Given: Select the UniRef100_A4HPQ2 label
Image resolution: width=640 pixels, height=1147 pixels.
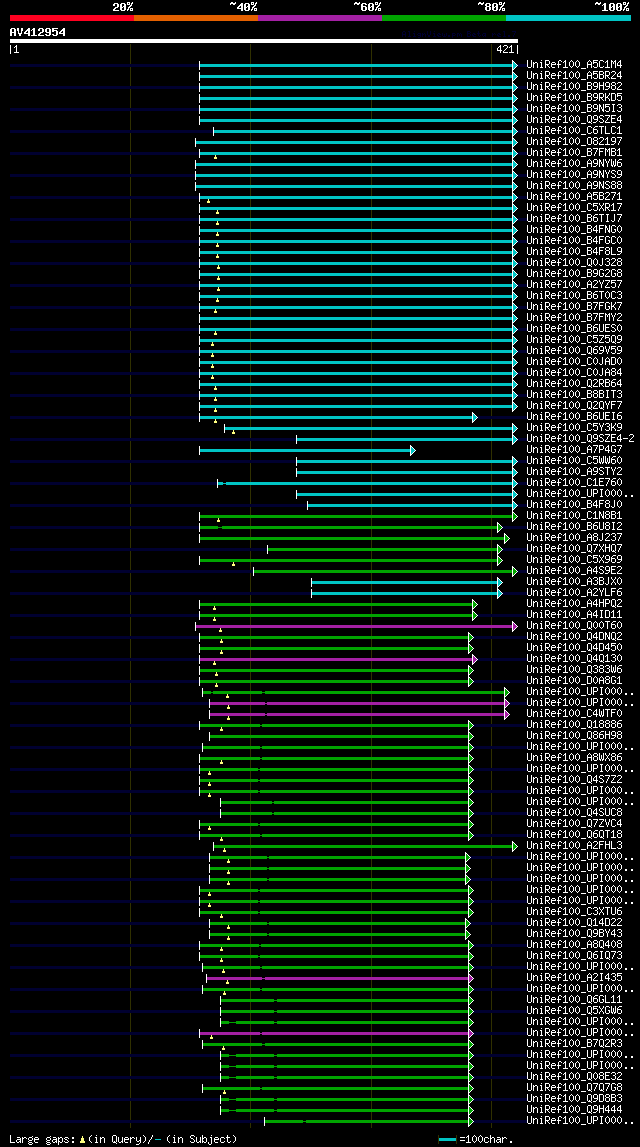Looking at the screenshot, I should pos(574,603).
